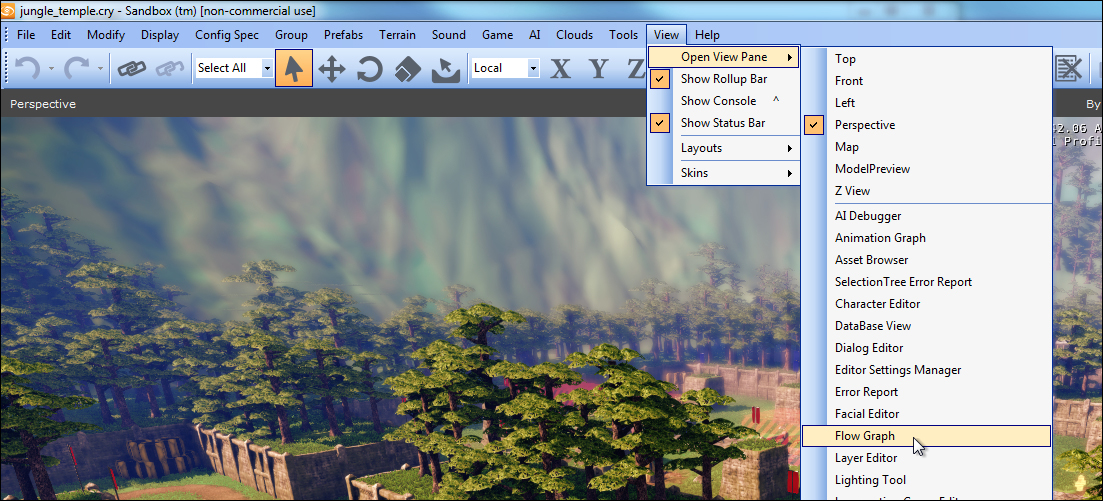Open the Modify menu
The height and width of the screenshot is (501, 1103).
pos(106,34)
